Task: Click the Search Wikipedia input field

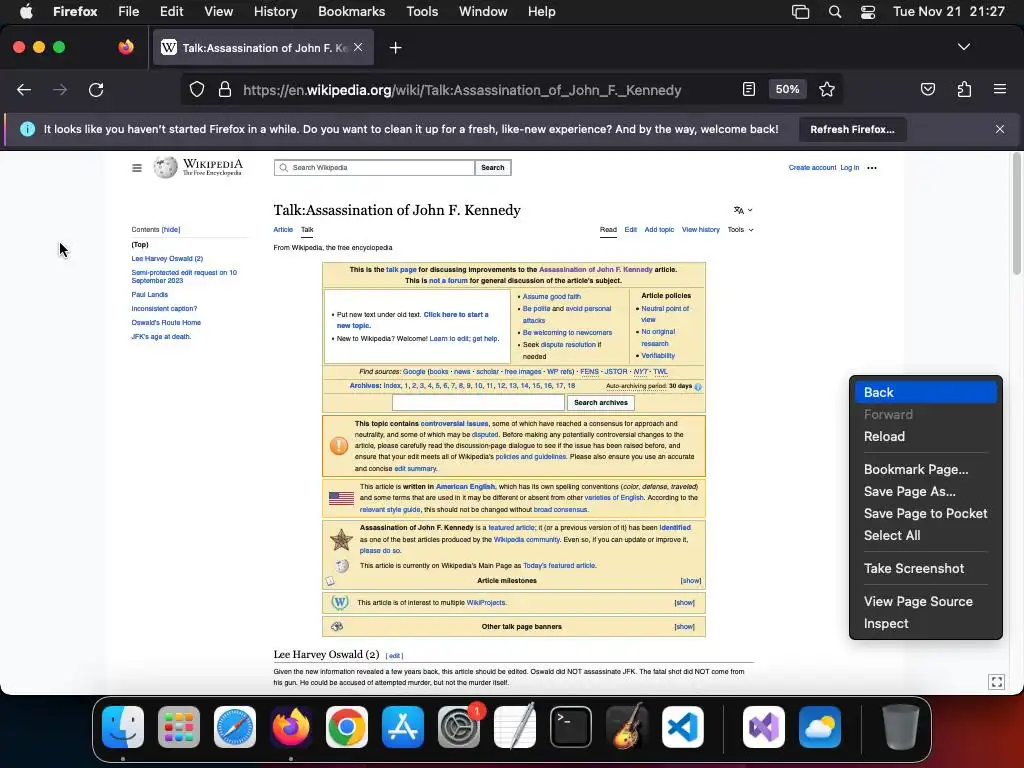Action: pos(374,168)
